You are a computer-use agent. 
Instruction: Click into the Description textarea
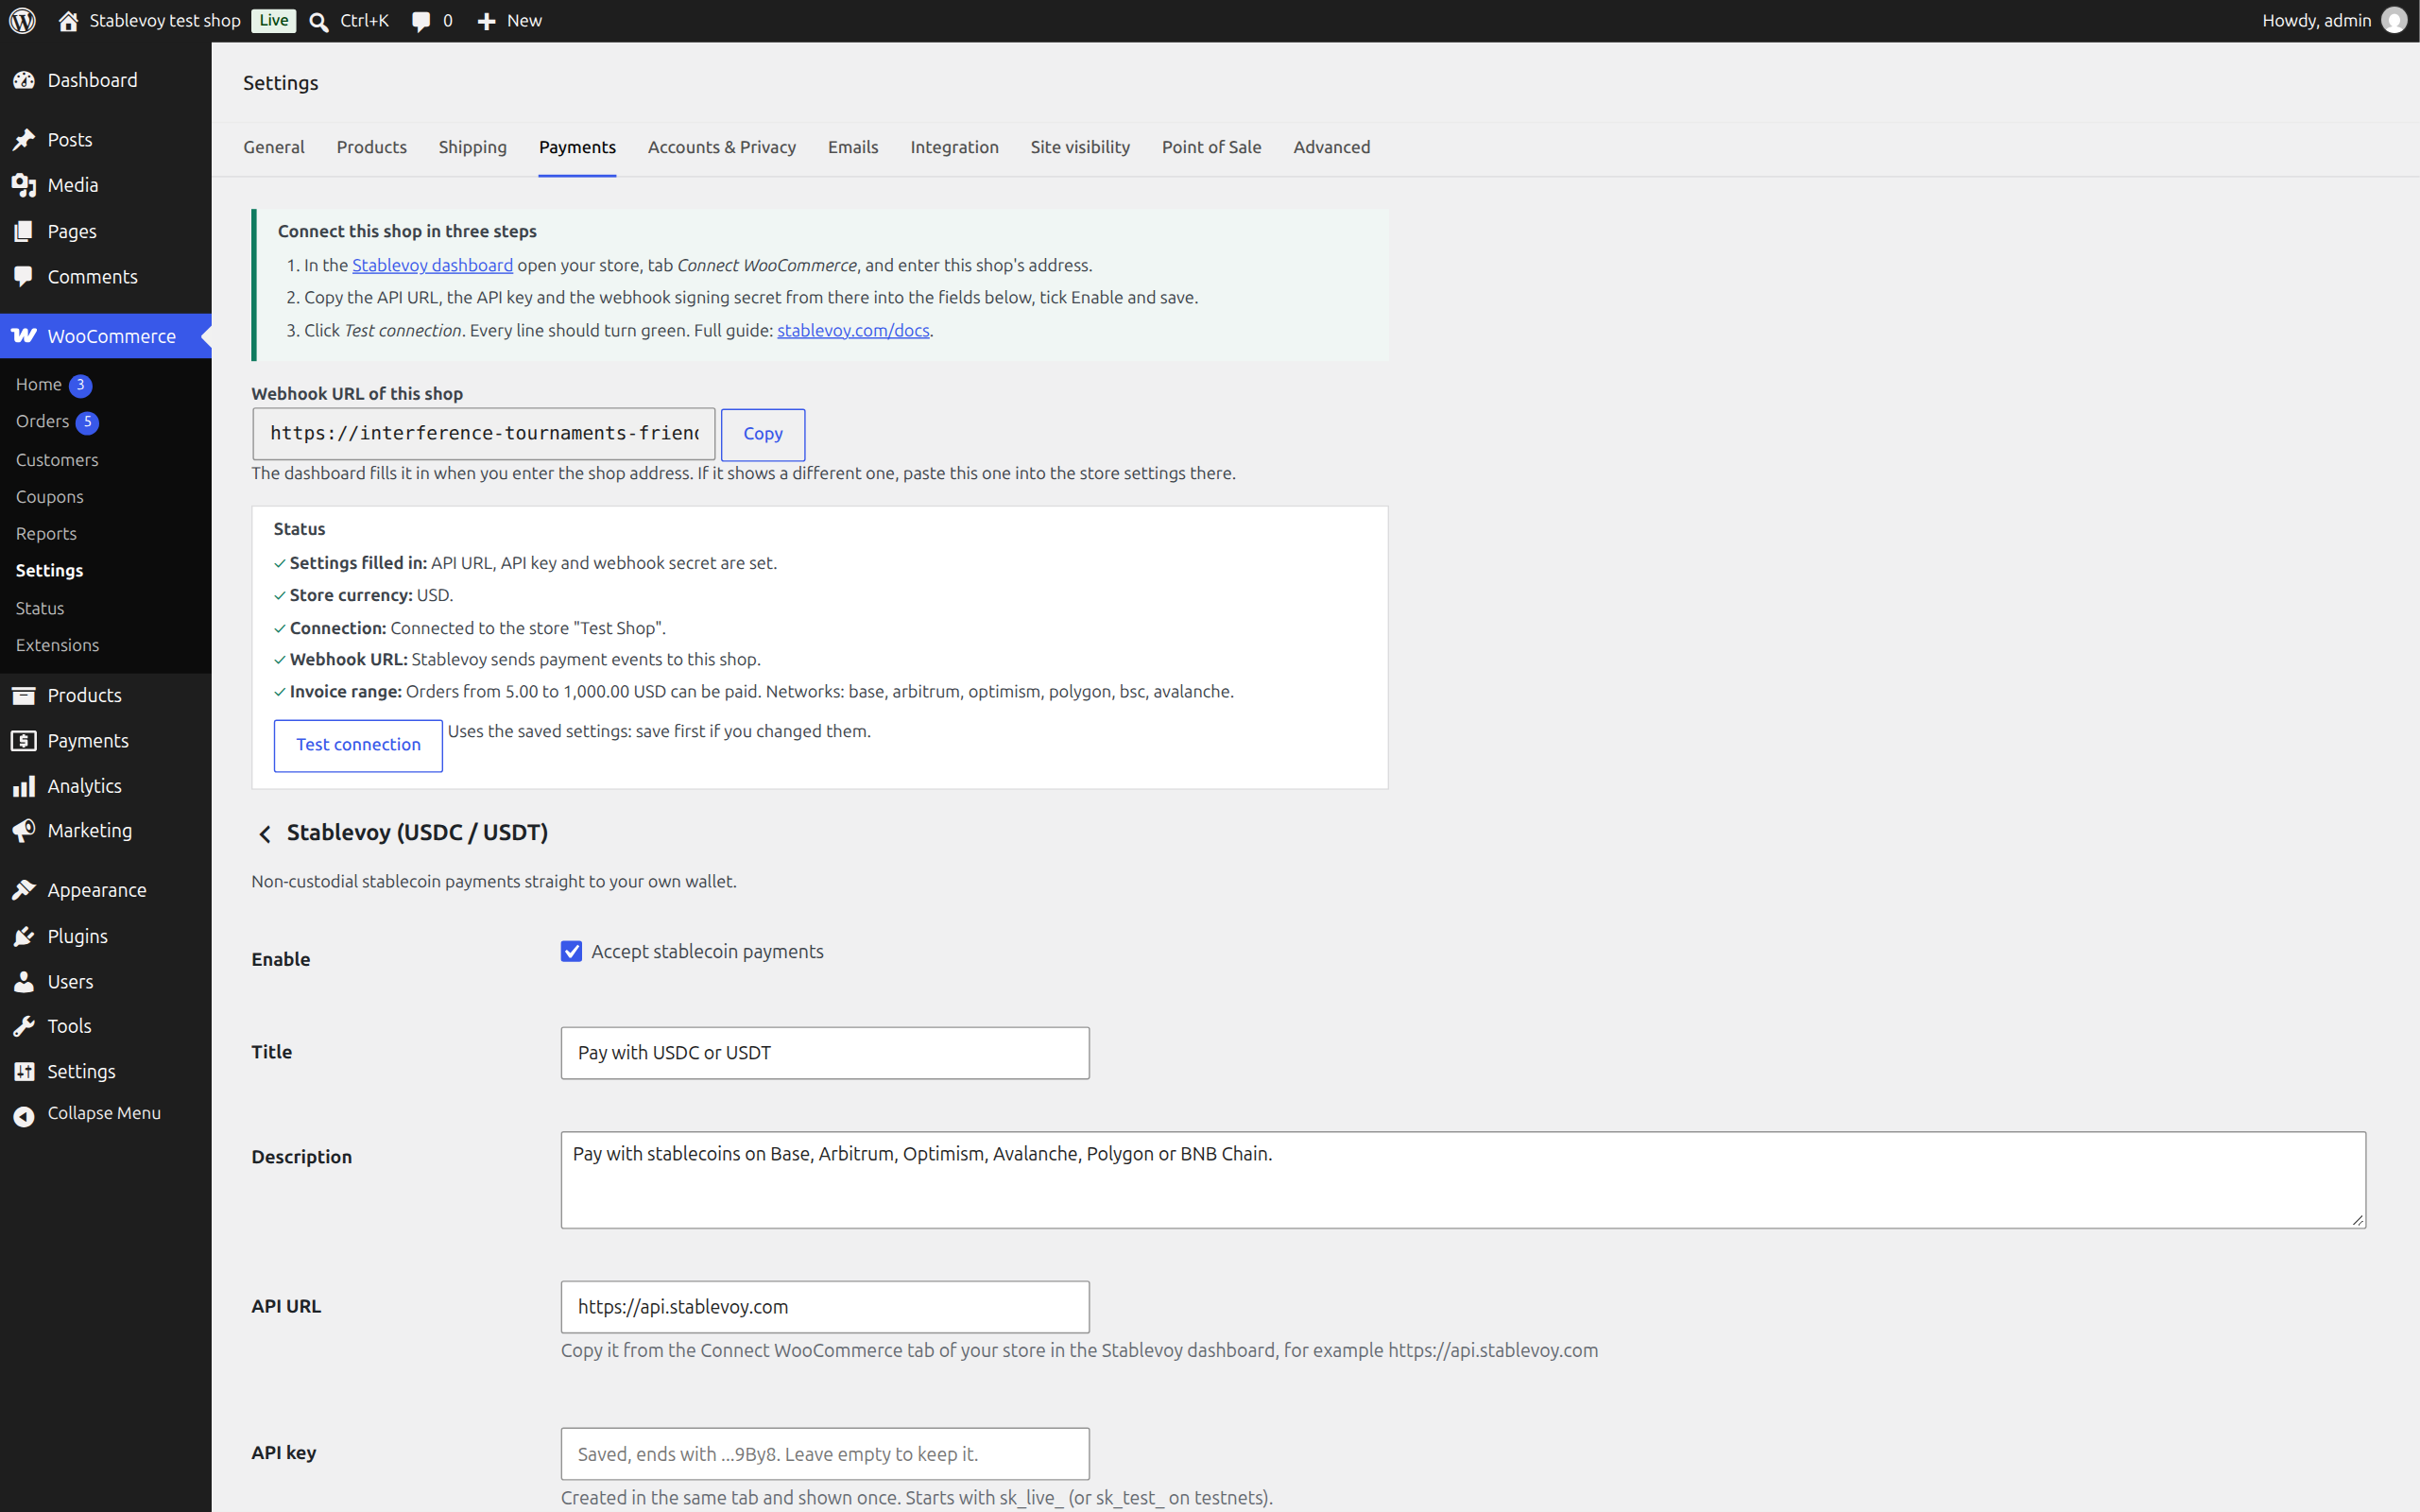(1463, 1180)
